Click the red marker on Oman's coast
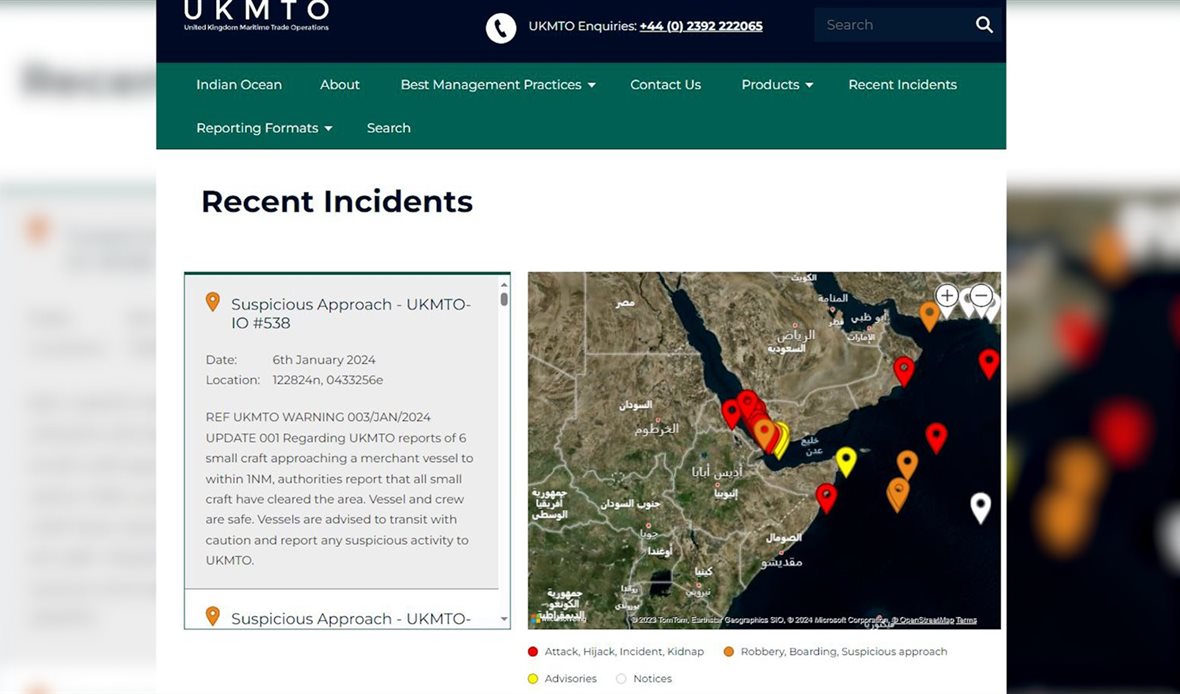Viewport: 1180px width, 694px height. coord(904,371)
